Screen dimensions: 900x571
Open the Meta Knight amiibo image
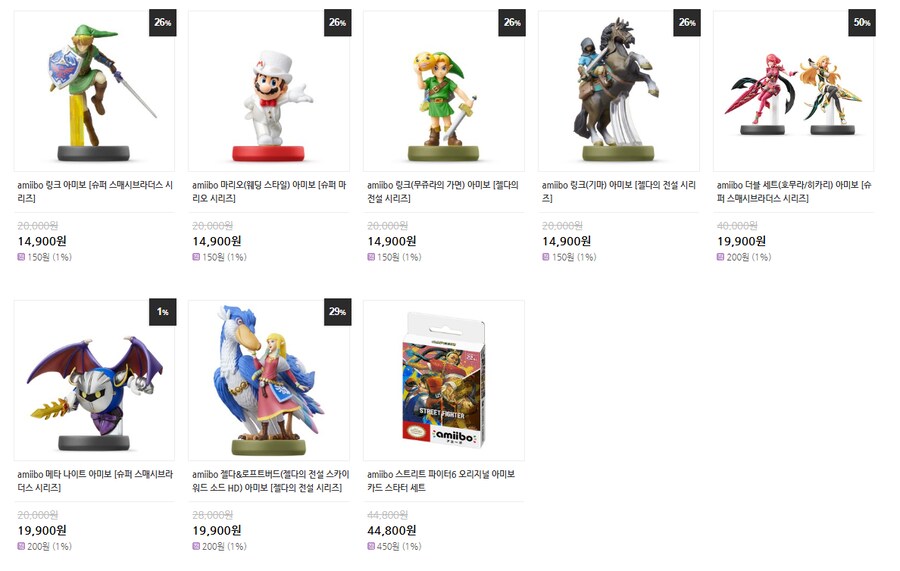click(94, 380)
